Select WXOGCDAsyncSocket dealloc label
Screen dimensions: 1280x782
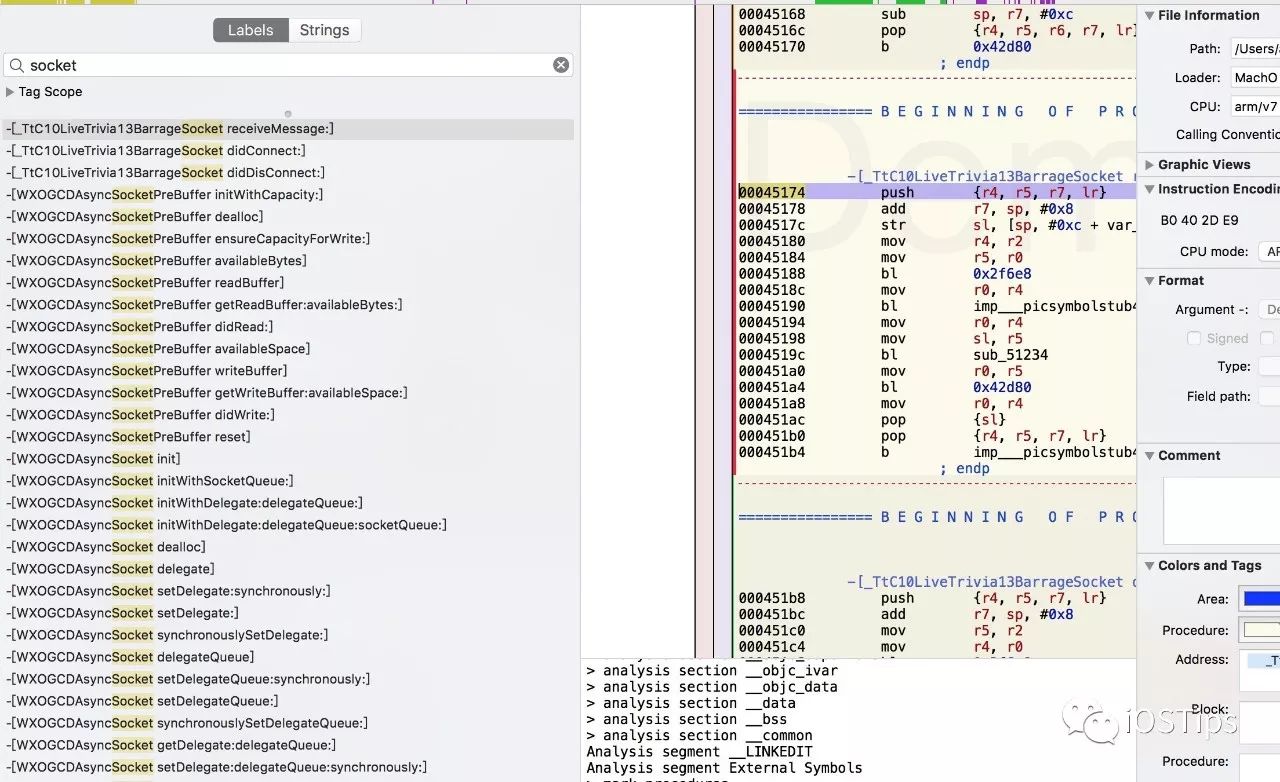tap(288, 547)
